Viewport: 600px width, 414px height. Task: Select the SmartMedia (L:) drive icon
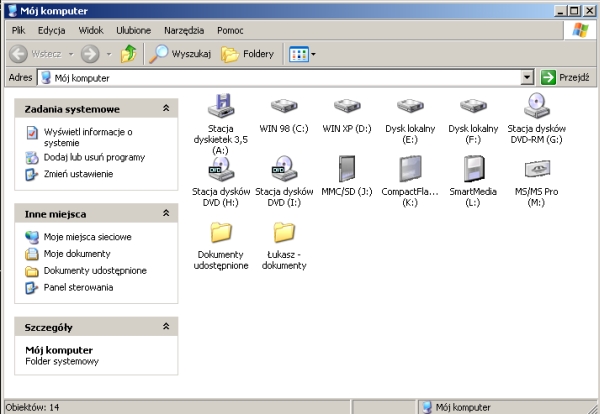point(473,169)
